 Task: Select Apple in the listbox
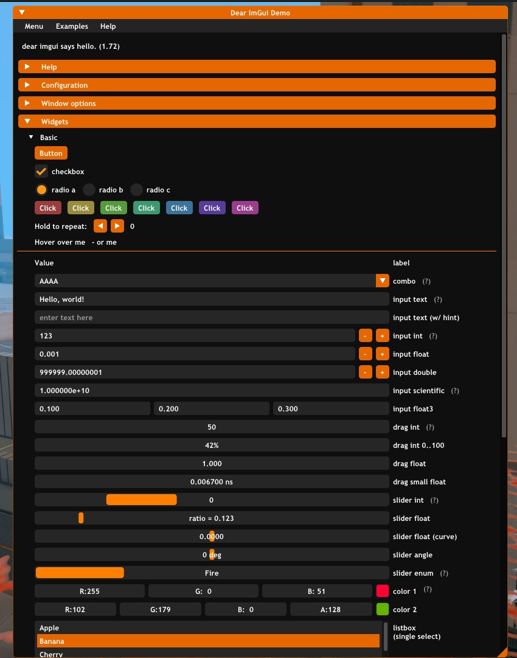pyautogui.click(x=208, y=628)
